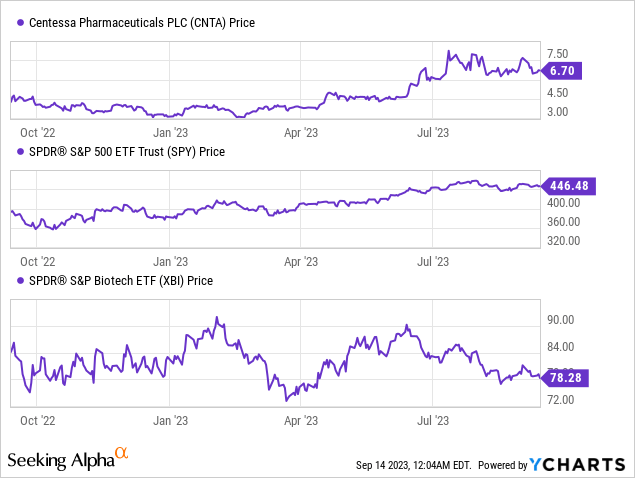Open the Seeking Alpha logo link
This screenshot has height=478, width=635.
61,461
